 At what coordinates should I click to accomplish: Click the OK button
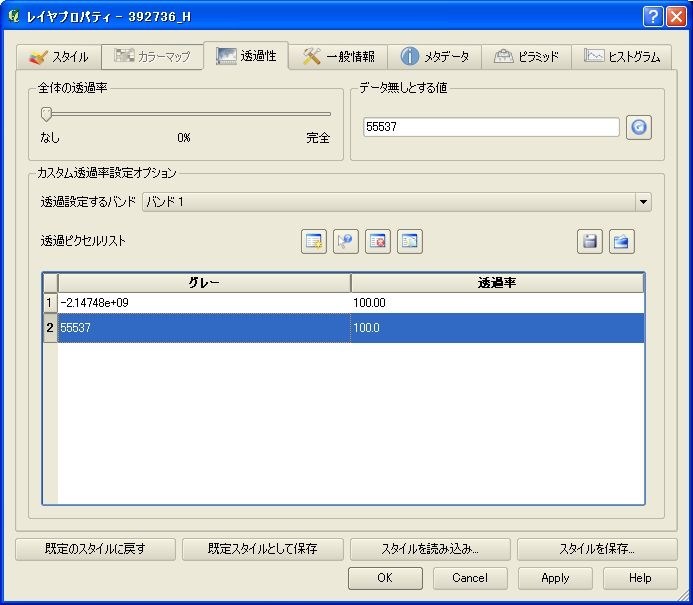point(385,578)
